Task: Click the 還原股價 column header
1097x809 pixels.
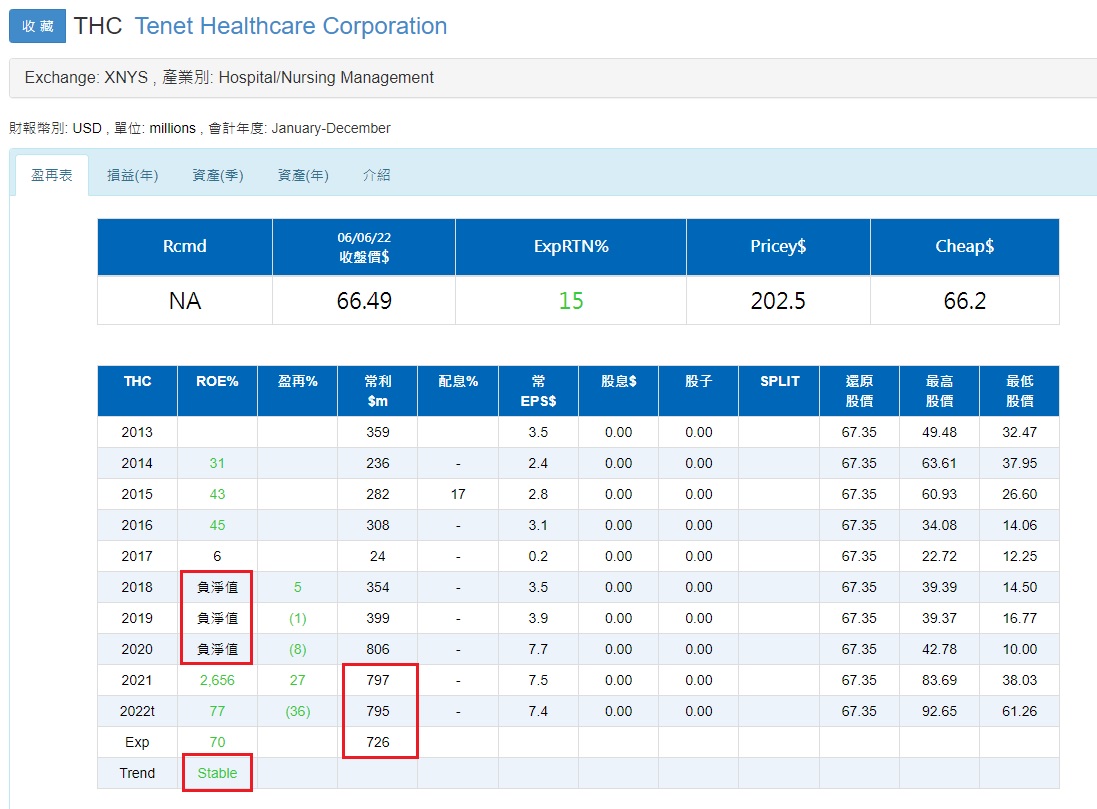Action: (859, 391)
